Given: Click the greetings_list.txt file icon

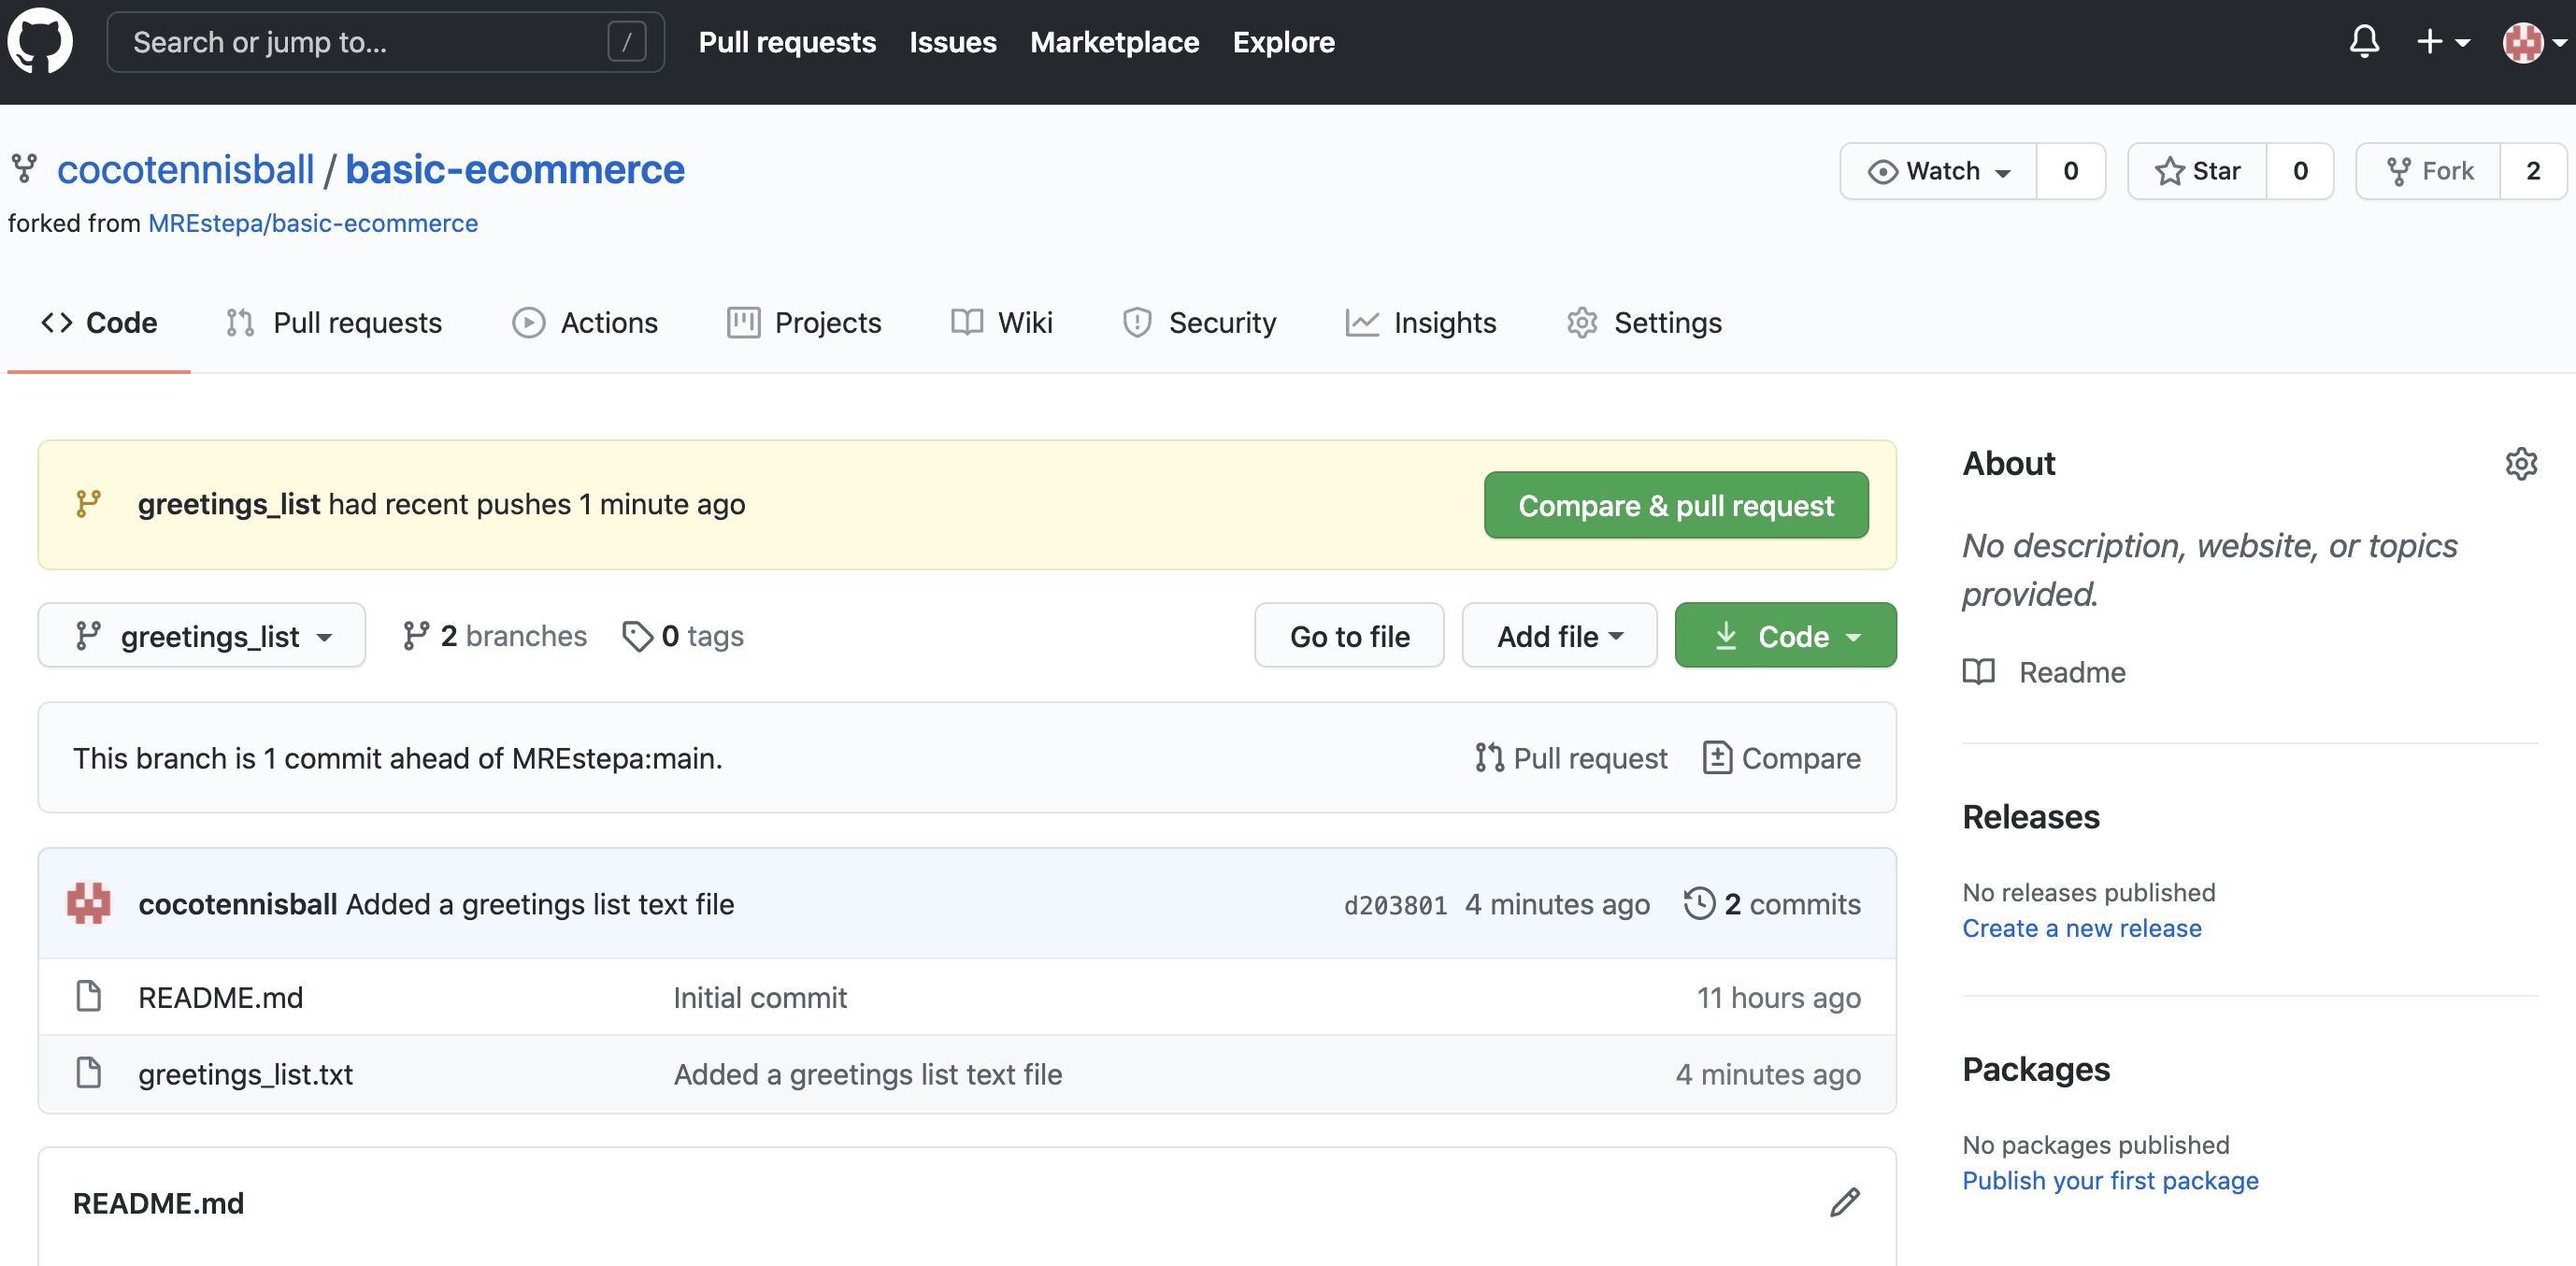Looking at the screenshot, I should [89, 1073].
